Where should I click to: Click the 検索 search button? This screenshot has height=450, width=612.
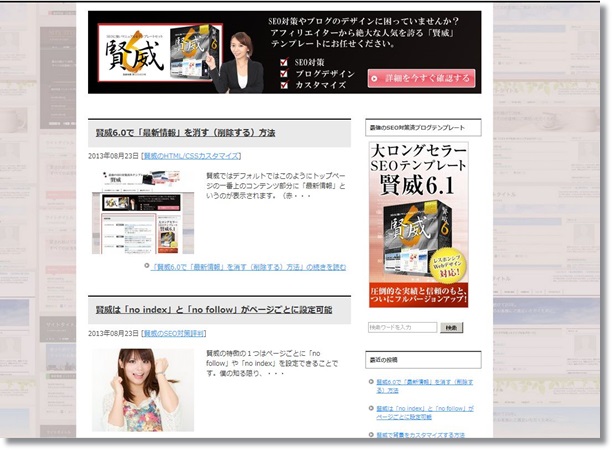(452, 328)
